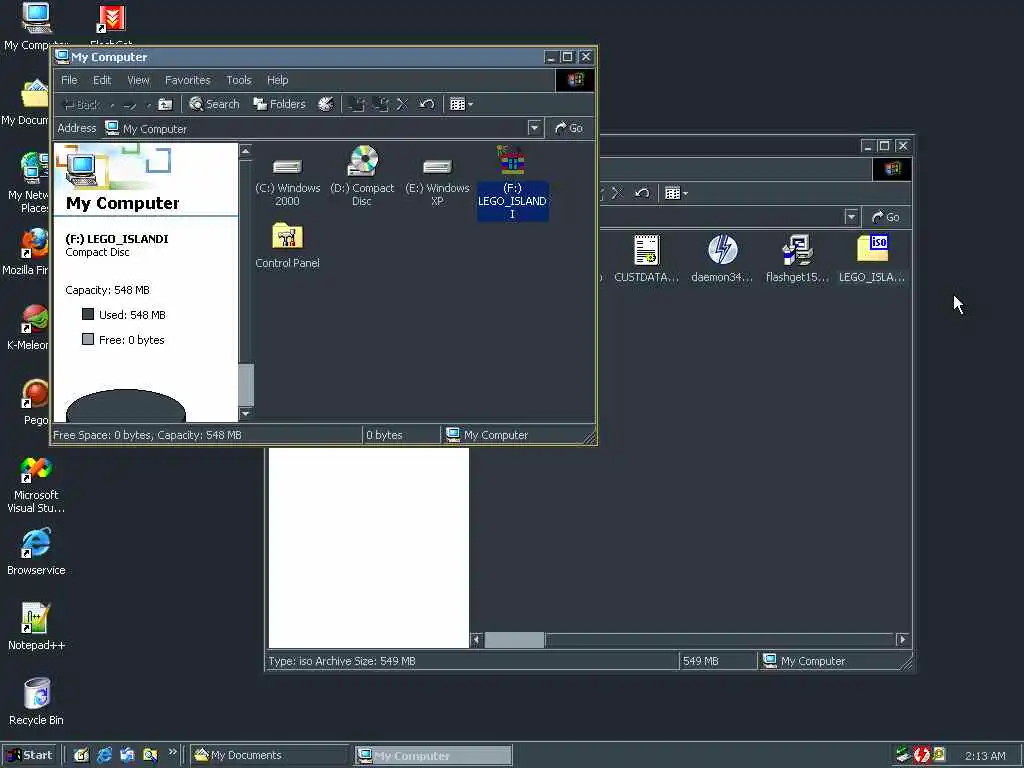The height and width of the screenshot is (768, 1024).
Task: Switch to My Documents taskbar button
Action: pyautogui.click(x=270, y=755)
